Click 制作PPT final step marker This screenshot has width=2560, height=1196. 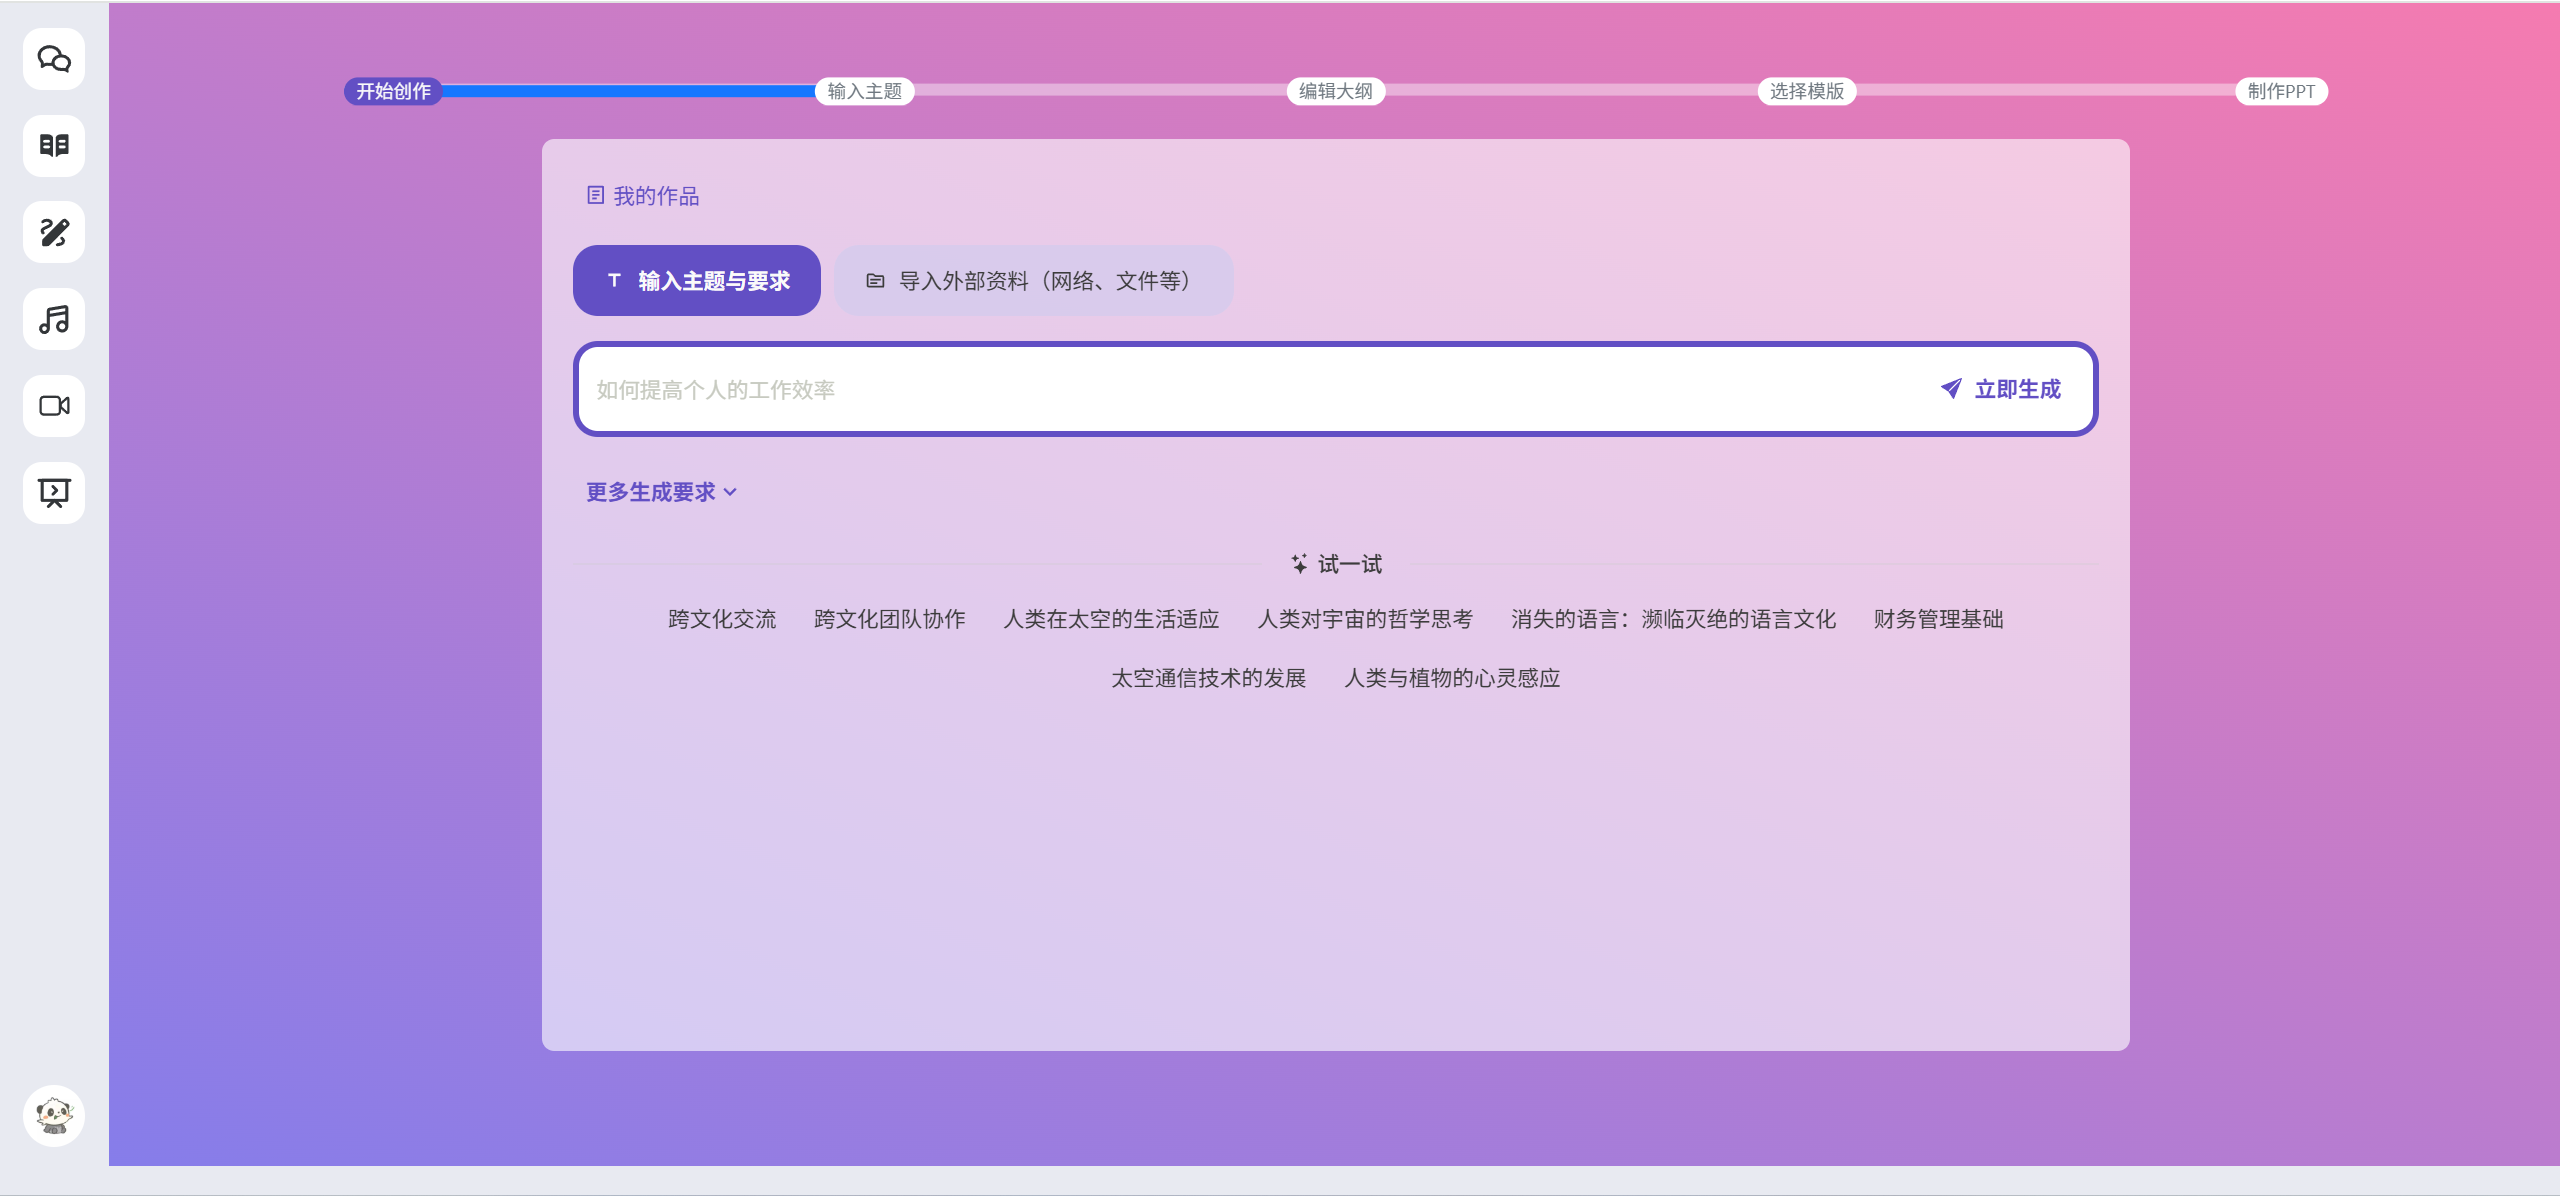pos(2281,92)
